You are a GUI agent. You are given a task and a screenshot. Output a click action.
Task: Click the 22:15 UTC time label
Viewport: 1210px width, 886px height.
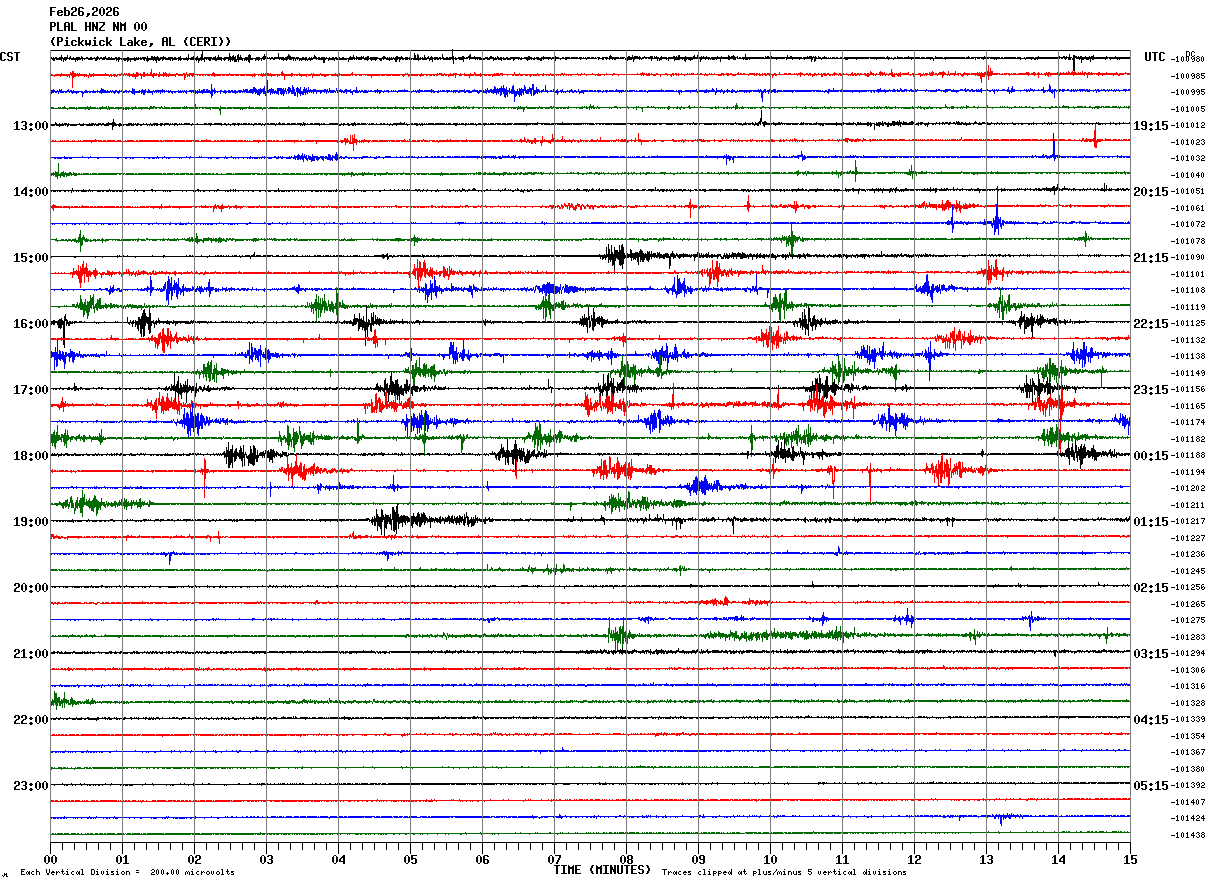pyautogui.click(x=1149, y=324)
